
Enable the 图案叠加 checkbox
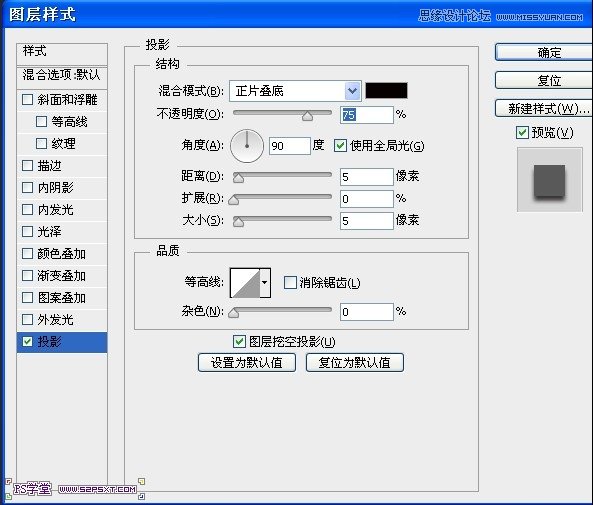(x=28, y=298)
